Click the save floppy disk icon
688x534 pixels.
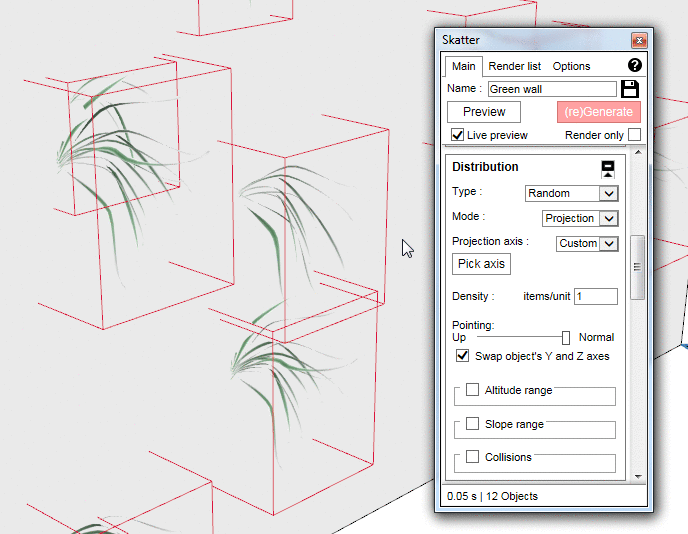pyautogui.click(x=630, y=89)
